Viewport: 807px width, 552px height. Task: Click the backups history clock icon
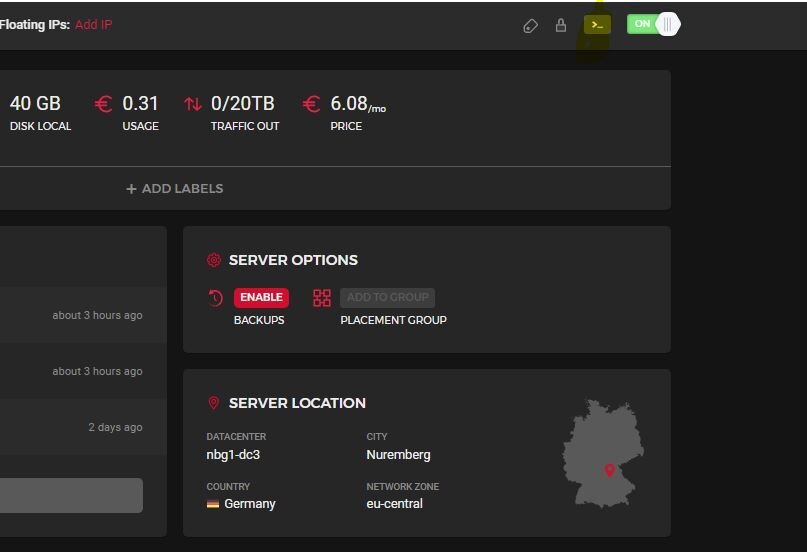point(216,298)
